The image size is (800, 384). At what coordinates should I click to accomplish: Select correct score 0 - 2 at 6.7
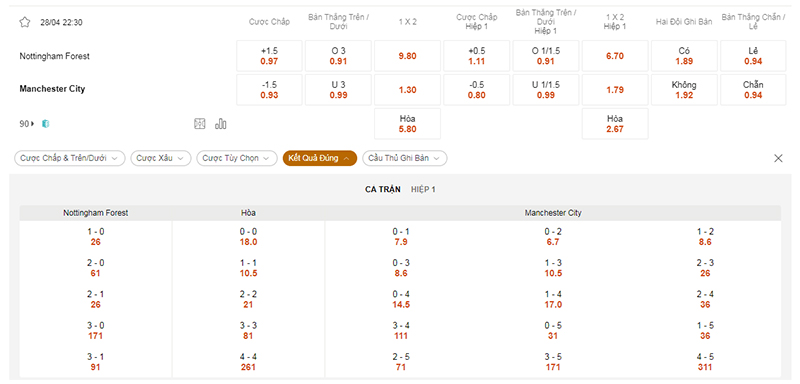(x=553, y=237)
